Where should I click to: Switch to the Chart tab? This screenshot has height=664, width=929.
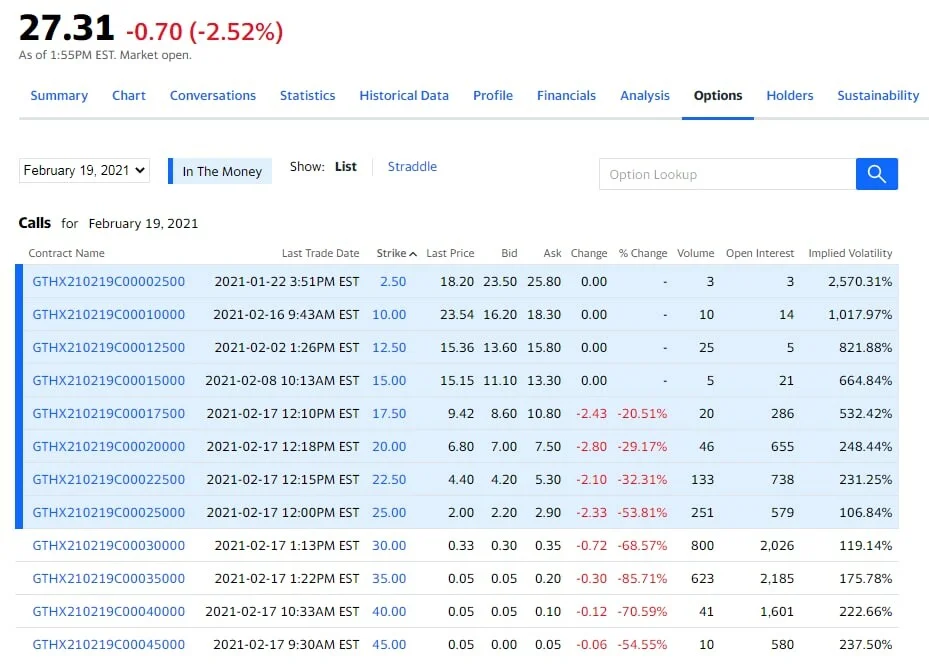[129, 95]
